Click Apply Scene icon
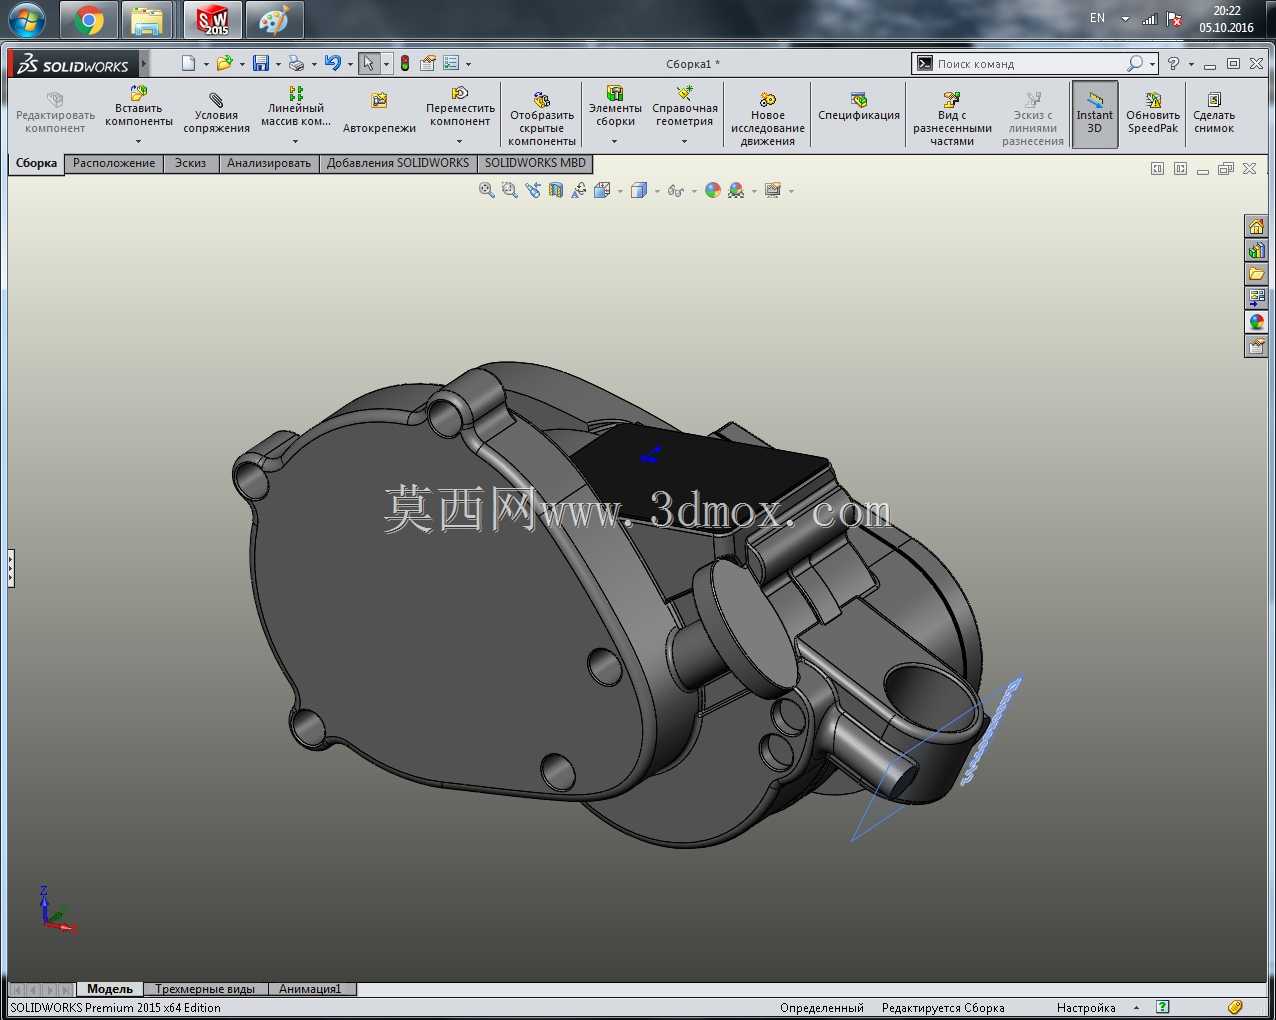Viewport: 1276px width, 1020px height. coord(736,190)
